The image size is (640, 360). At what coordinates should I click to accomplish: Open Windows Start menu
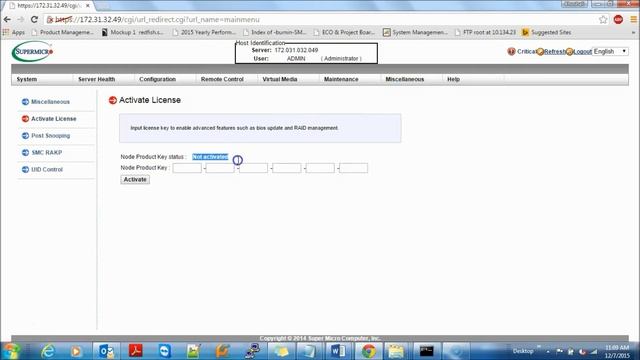point(11,351)
